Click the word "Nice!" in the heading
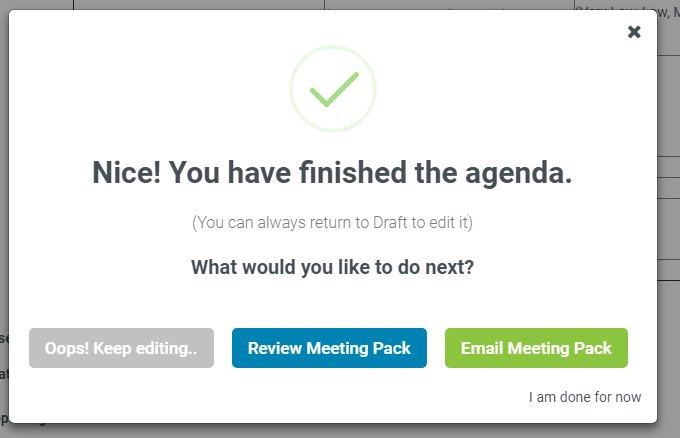 coord(124,173)
